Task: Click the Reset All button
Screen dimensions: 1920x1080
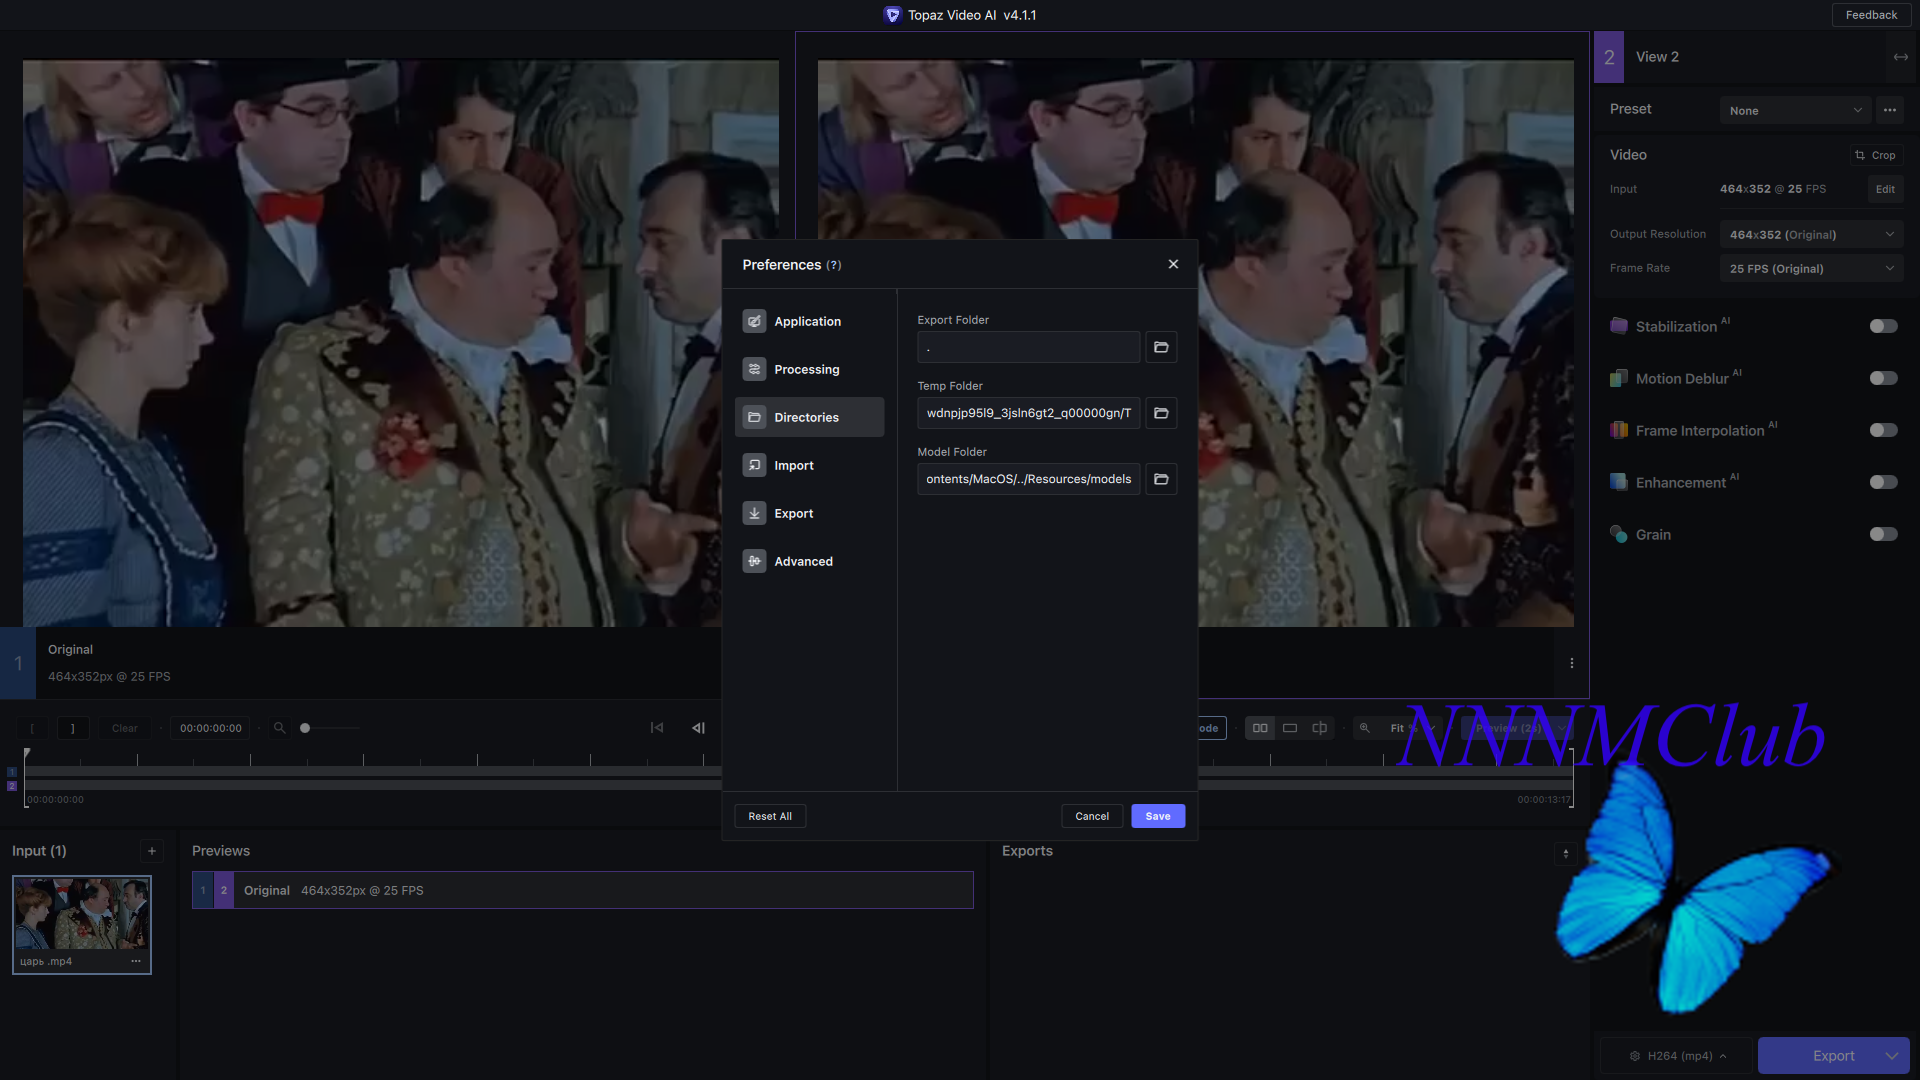Action: point(770,816)
